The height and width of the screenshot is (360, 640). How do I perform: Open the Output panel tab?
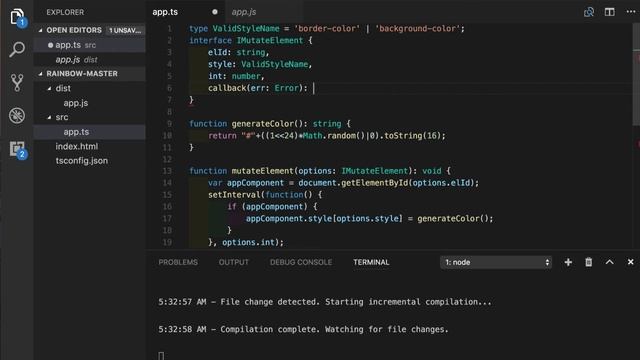pos(233,262)
